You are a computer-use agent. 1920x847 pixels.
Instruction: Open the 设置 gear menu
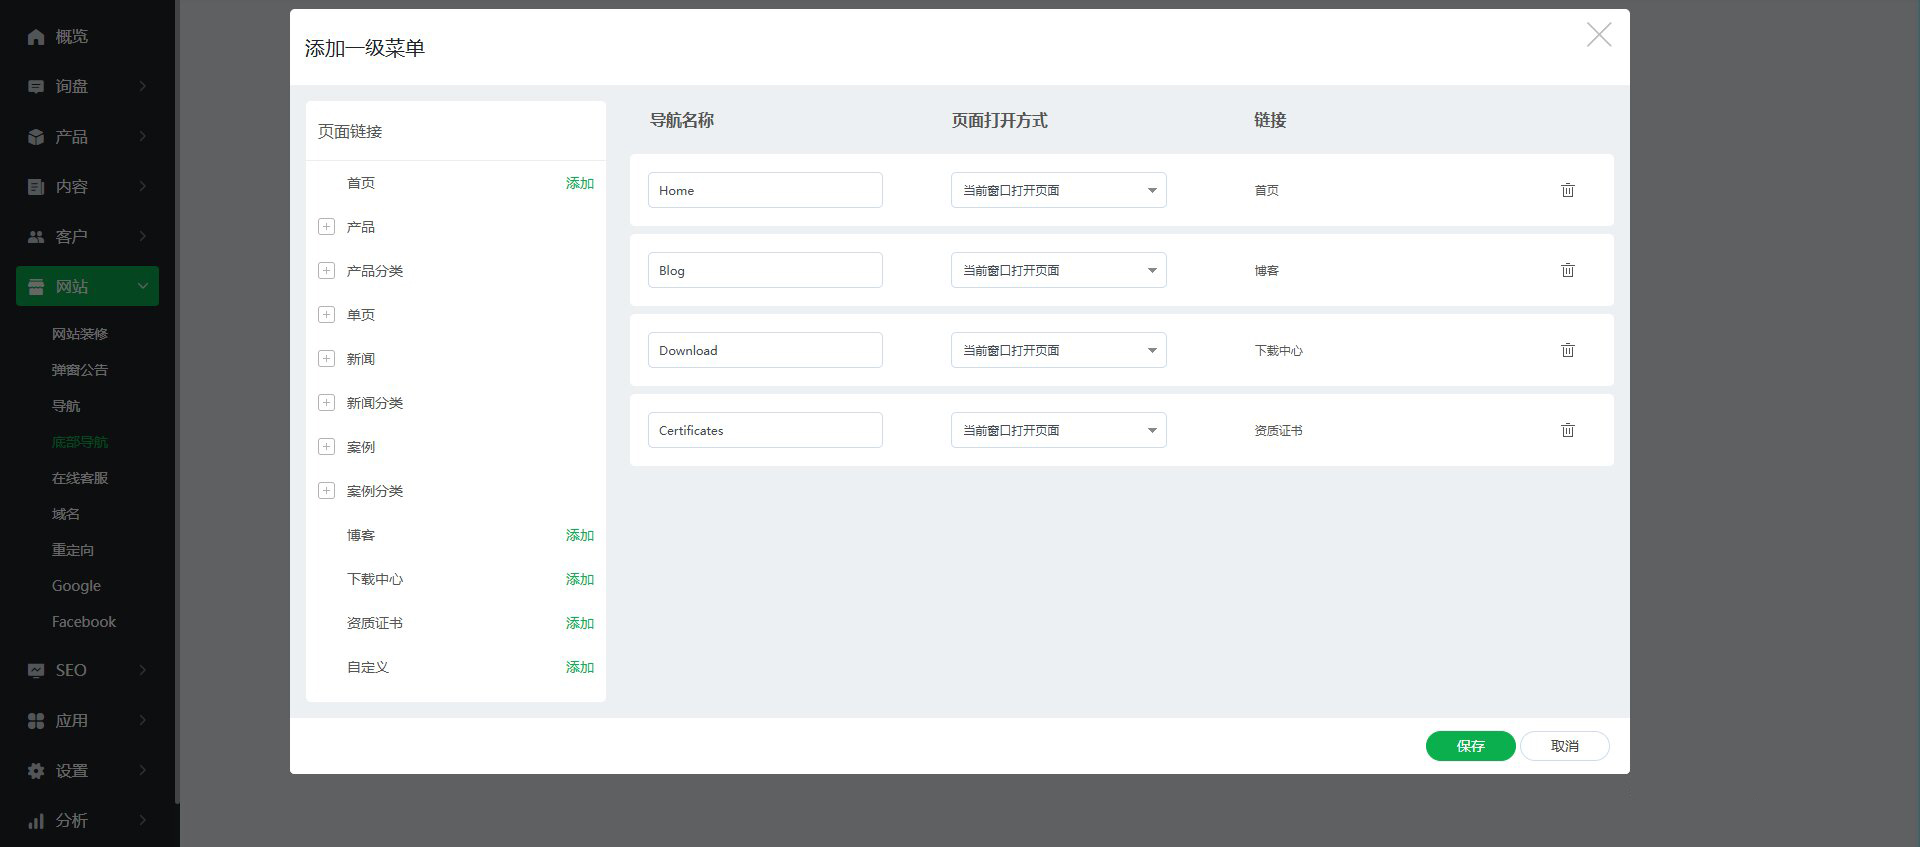[36, 771]
